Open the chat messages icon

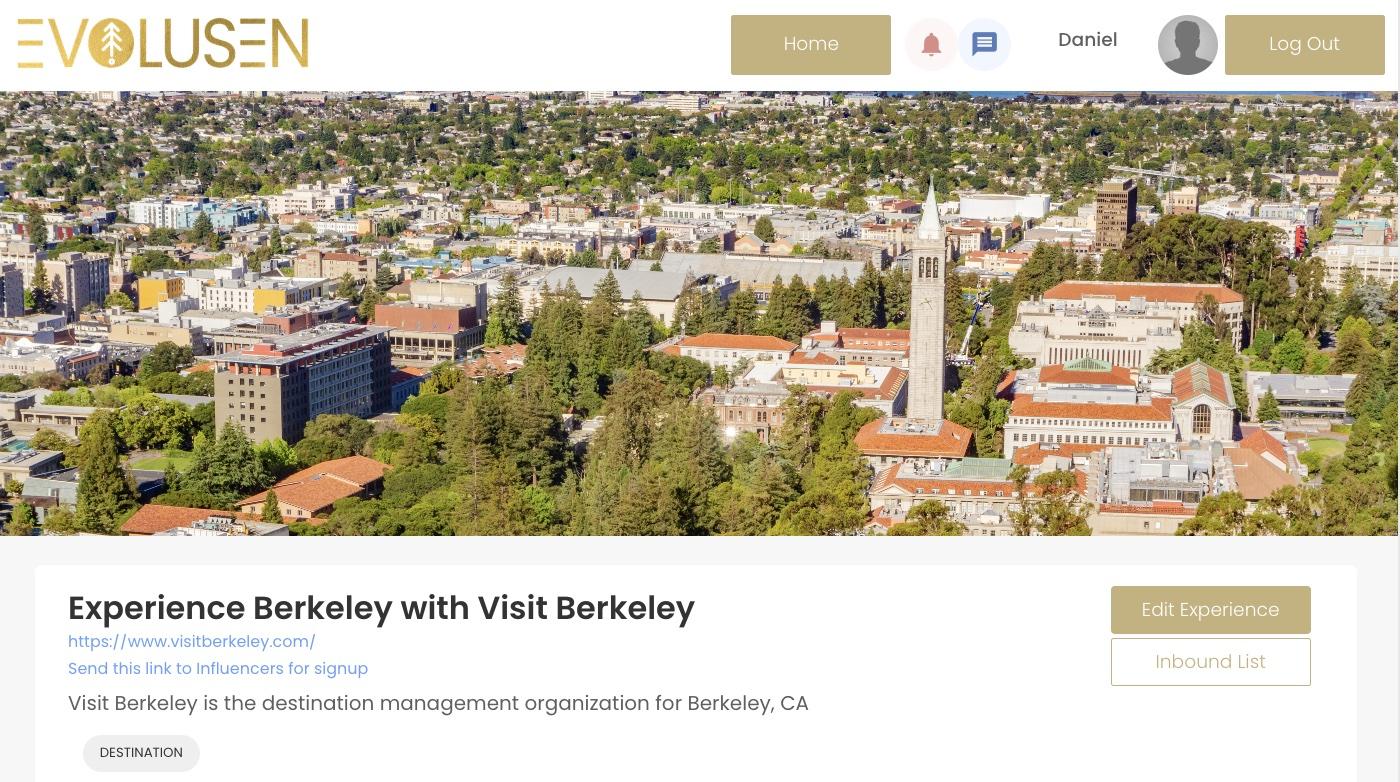[984, 44]
